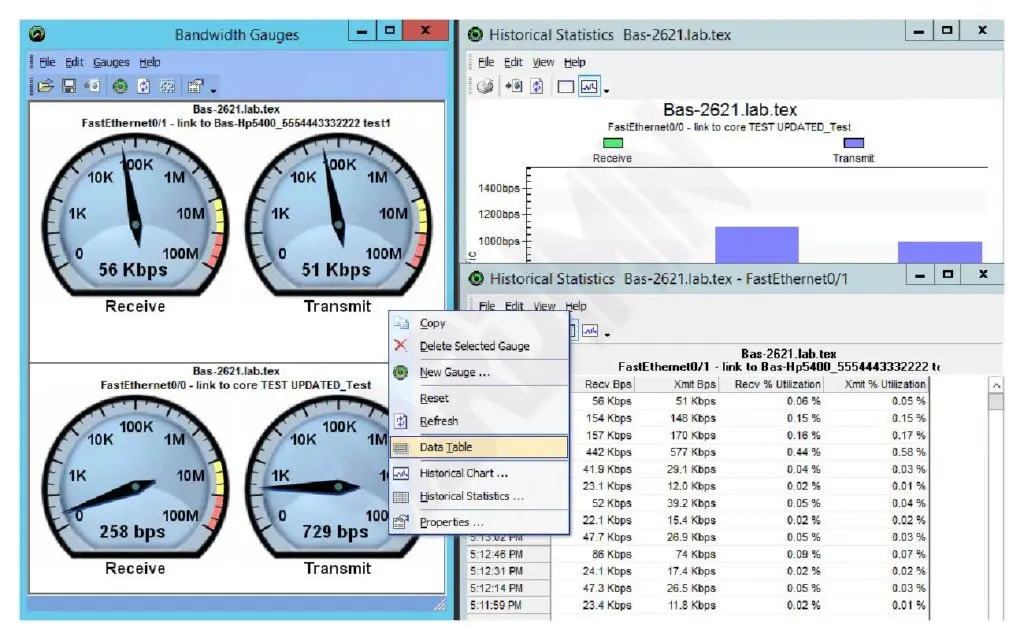Image resolution: width=1024 pixels, height=640 pixels.
Task: Expand the Bandwidth Gauges toolbar overflow arrow
Action: (214, 90)
